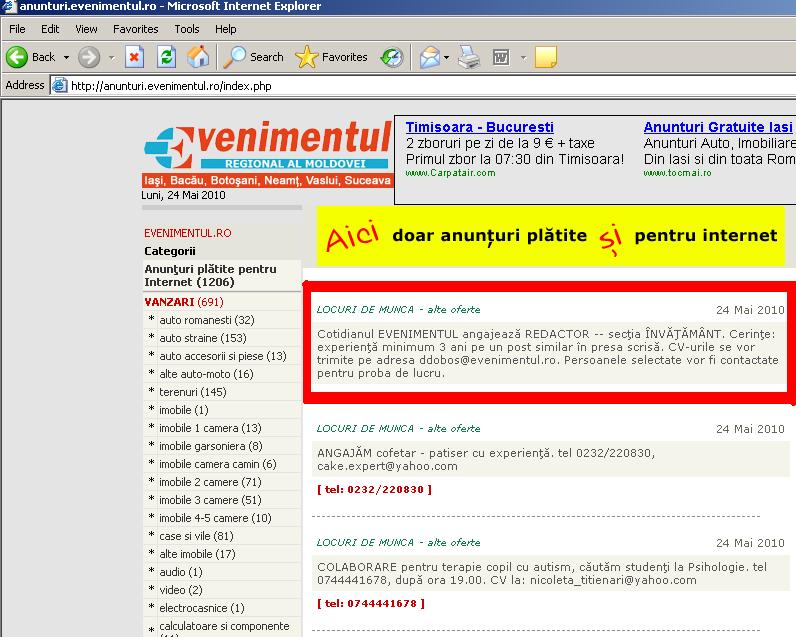Click the phone number tel: 0232/220830

click(x=375, y=490)
